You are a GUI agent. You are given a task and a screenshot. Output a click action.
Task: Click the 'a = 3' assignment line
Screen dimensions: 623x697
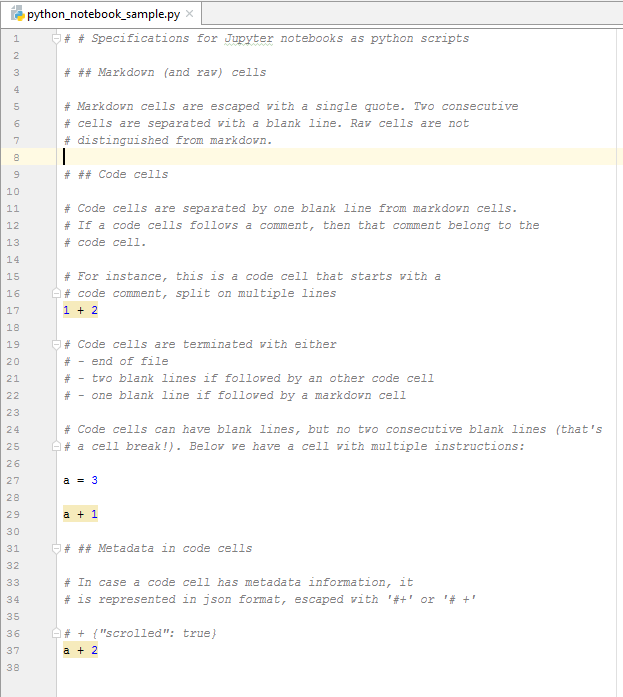coord(80,480)
